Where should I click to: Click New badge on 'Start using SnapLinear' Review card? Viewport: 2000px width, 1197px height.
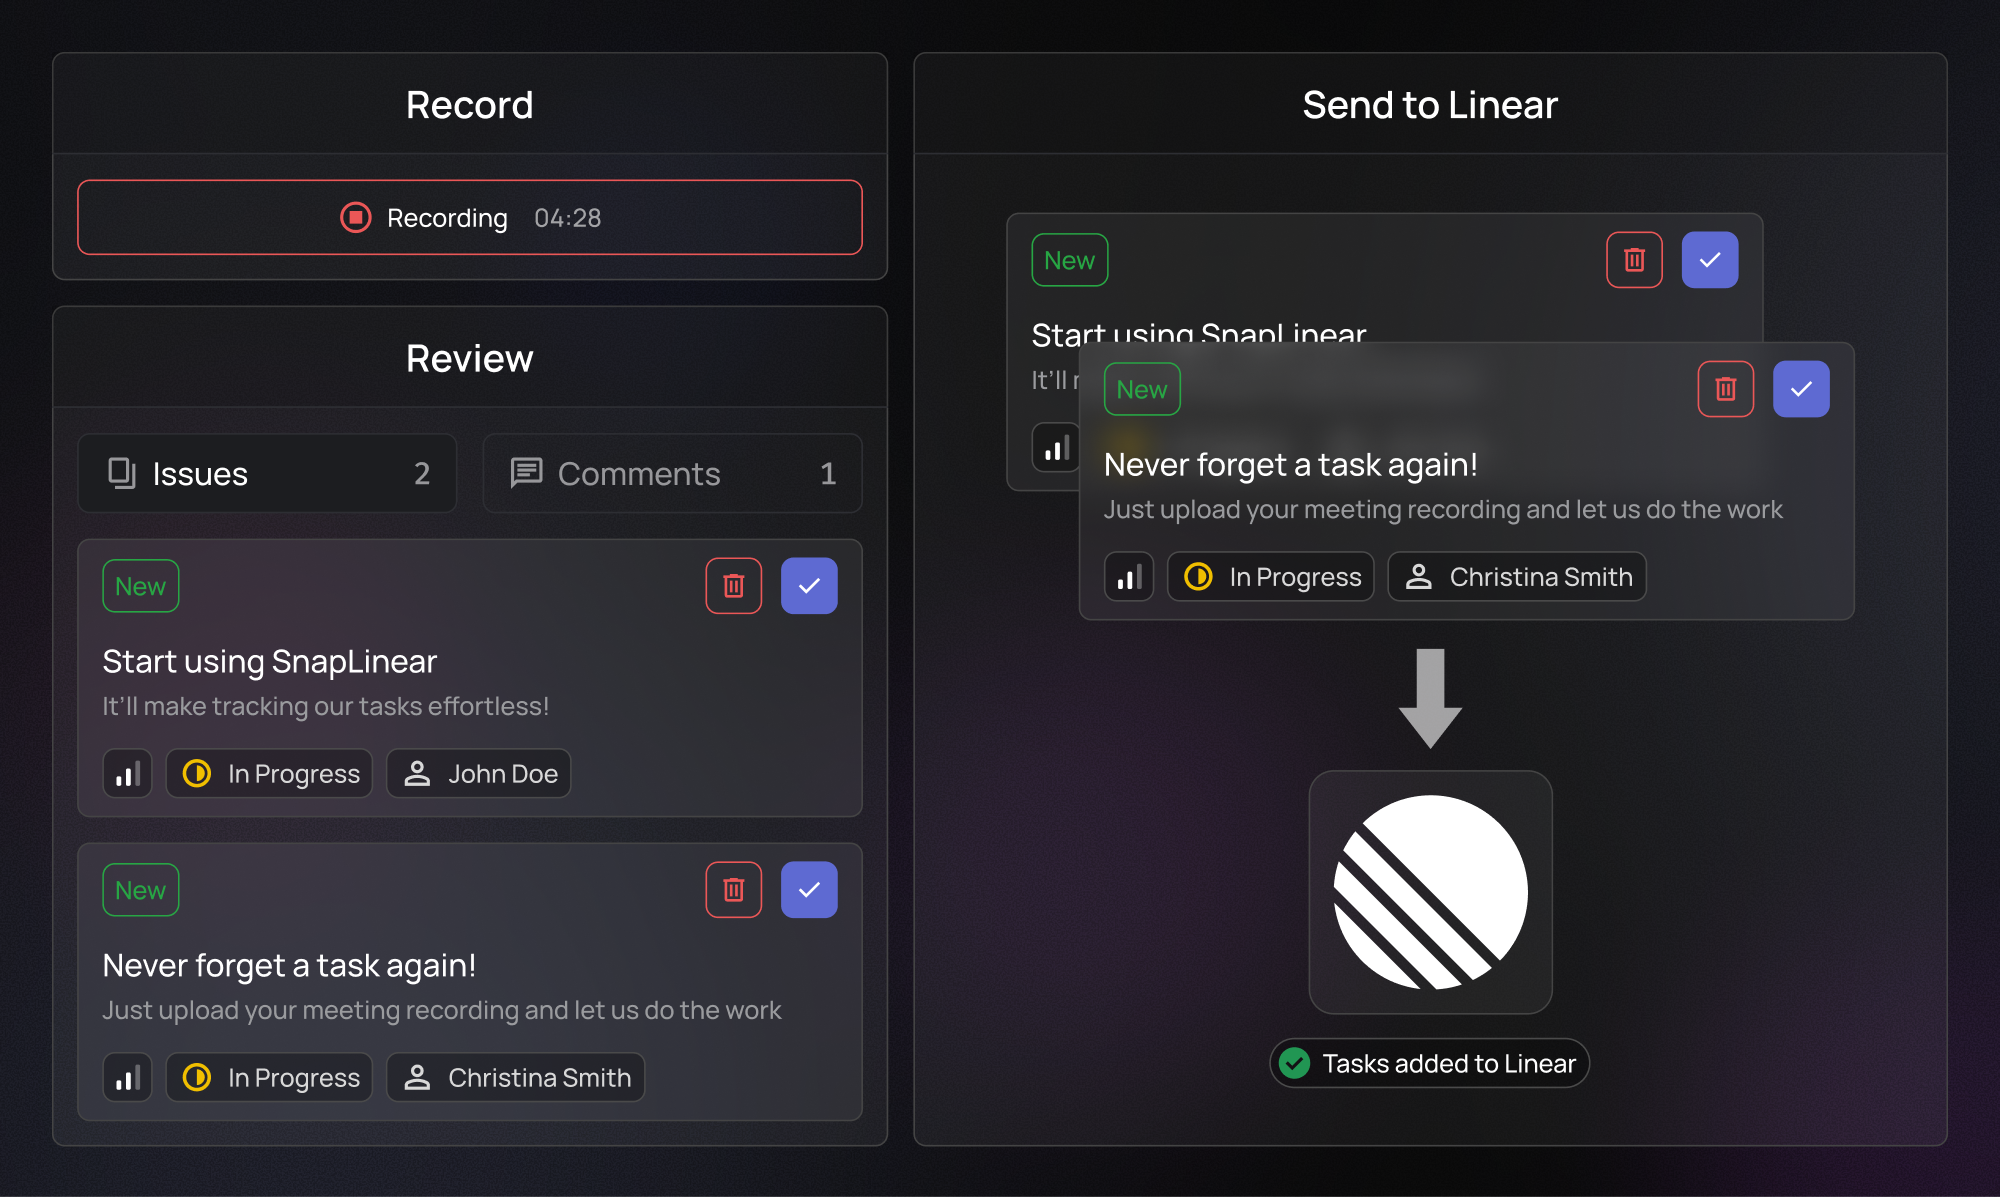pos(141,586)
